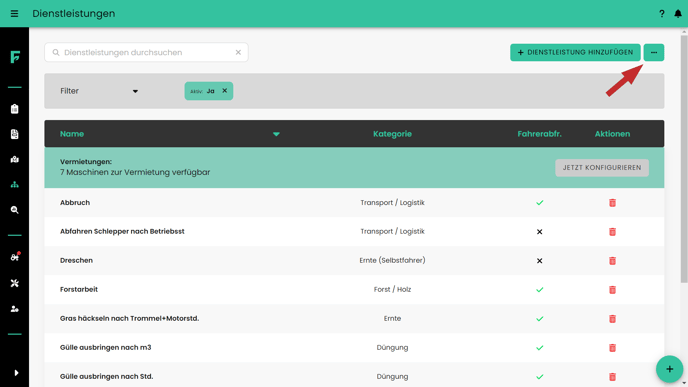Toggle Fahrerabfr. checkmark for Abbruch

(x=540, y=203)
